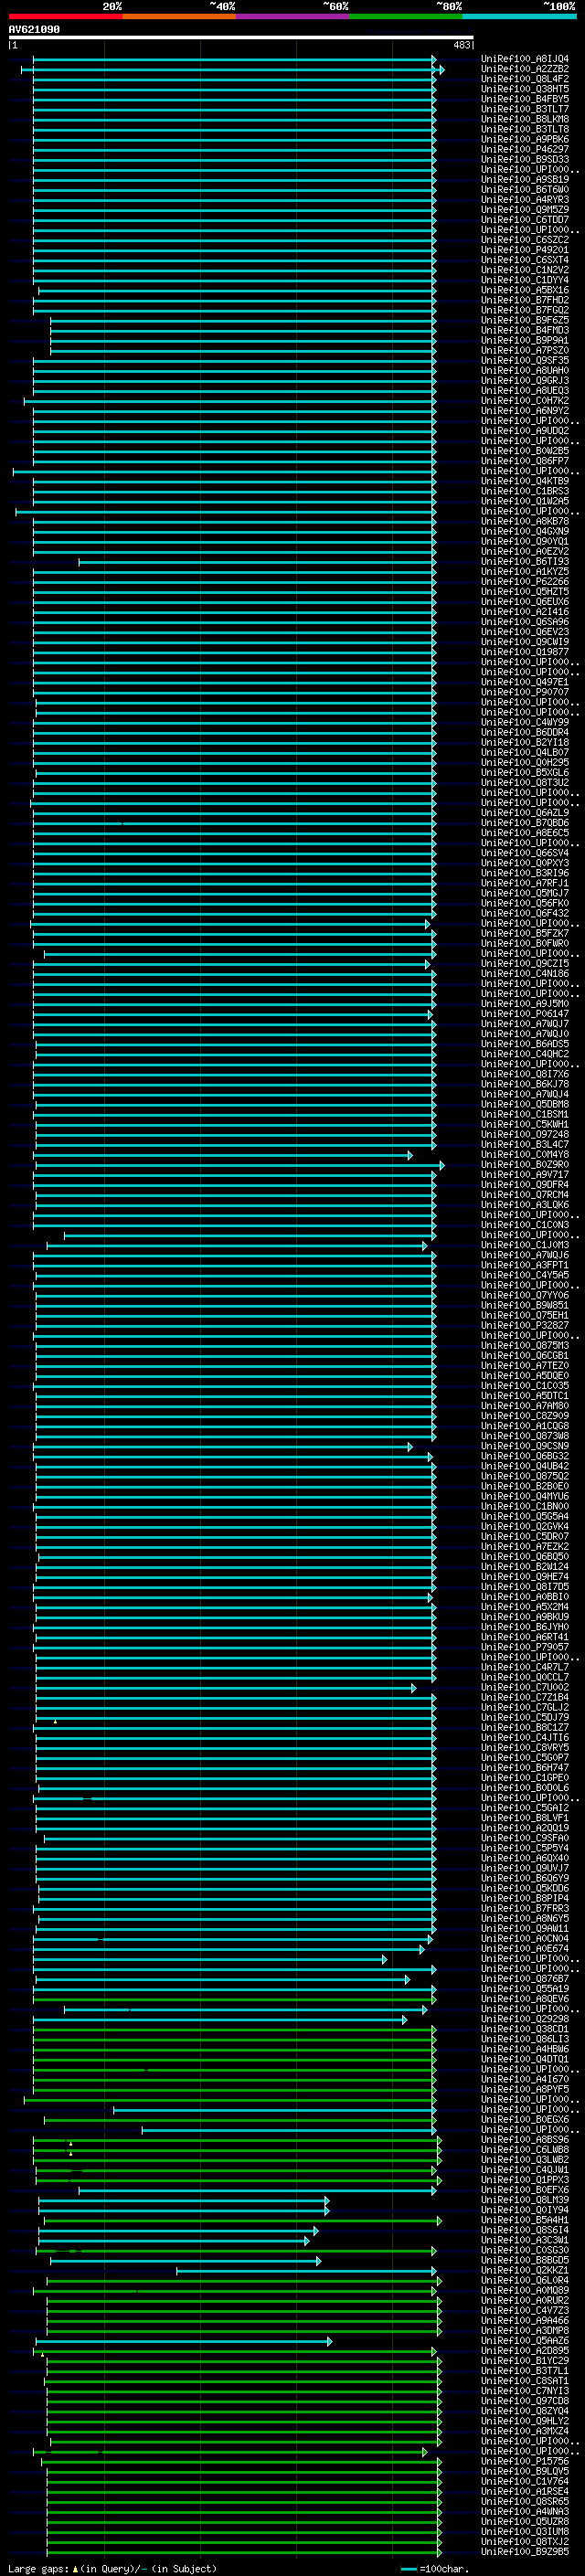Screen dimensions: 585x2576
Task: Select the UniRef100_C1DYY4 label
Action: tap(525, 280)
